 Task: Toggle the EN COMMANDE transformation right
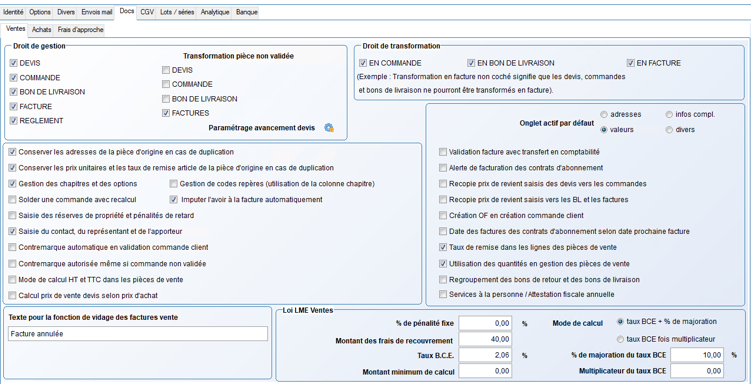click(x=363, y=63)
